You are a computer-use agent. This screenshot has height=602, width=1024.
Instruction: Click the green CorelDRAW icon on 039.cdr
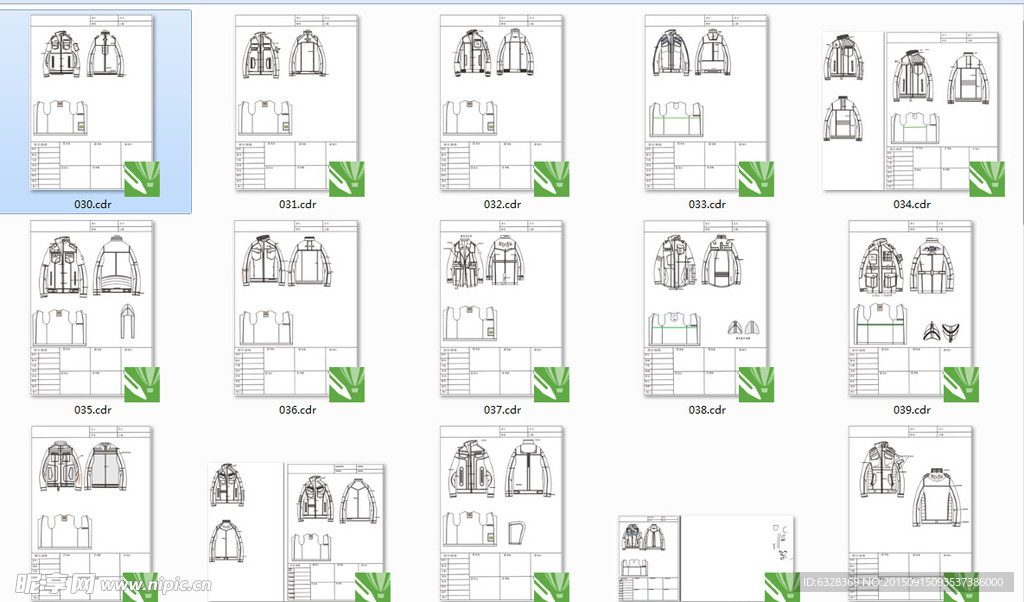[x=960, y=384]
